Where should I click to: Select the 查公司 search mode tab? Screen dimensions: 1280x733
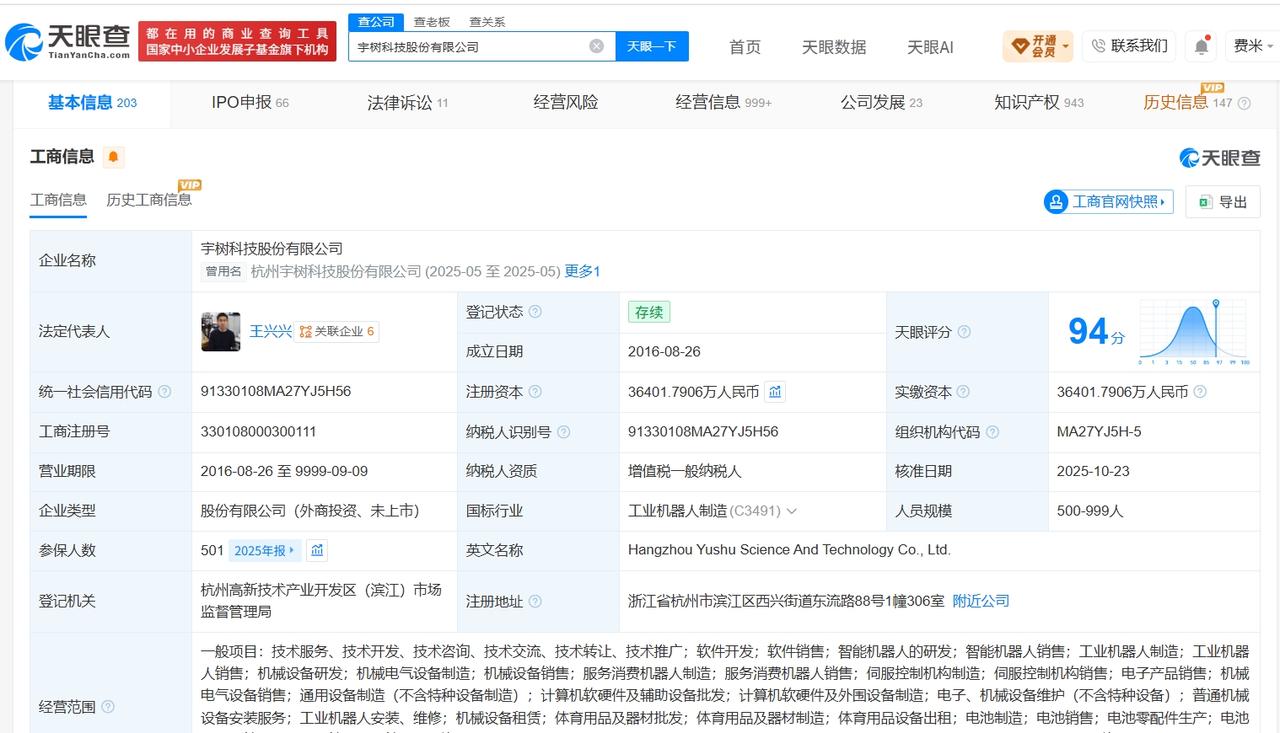(377, 22)
